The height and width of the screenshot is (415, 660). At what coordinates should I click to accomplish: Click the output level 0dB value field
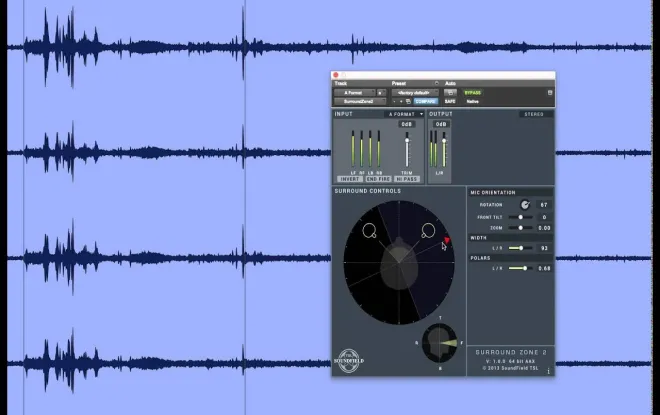coord(441,124)
